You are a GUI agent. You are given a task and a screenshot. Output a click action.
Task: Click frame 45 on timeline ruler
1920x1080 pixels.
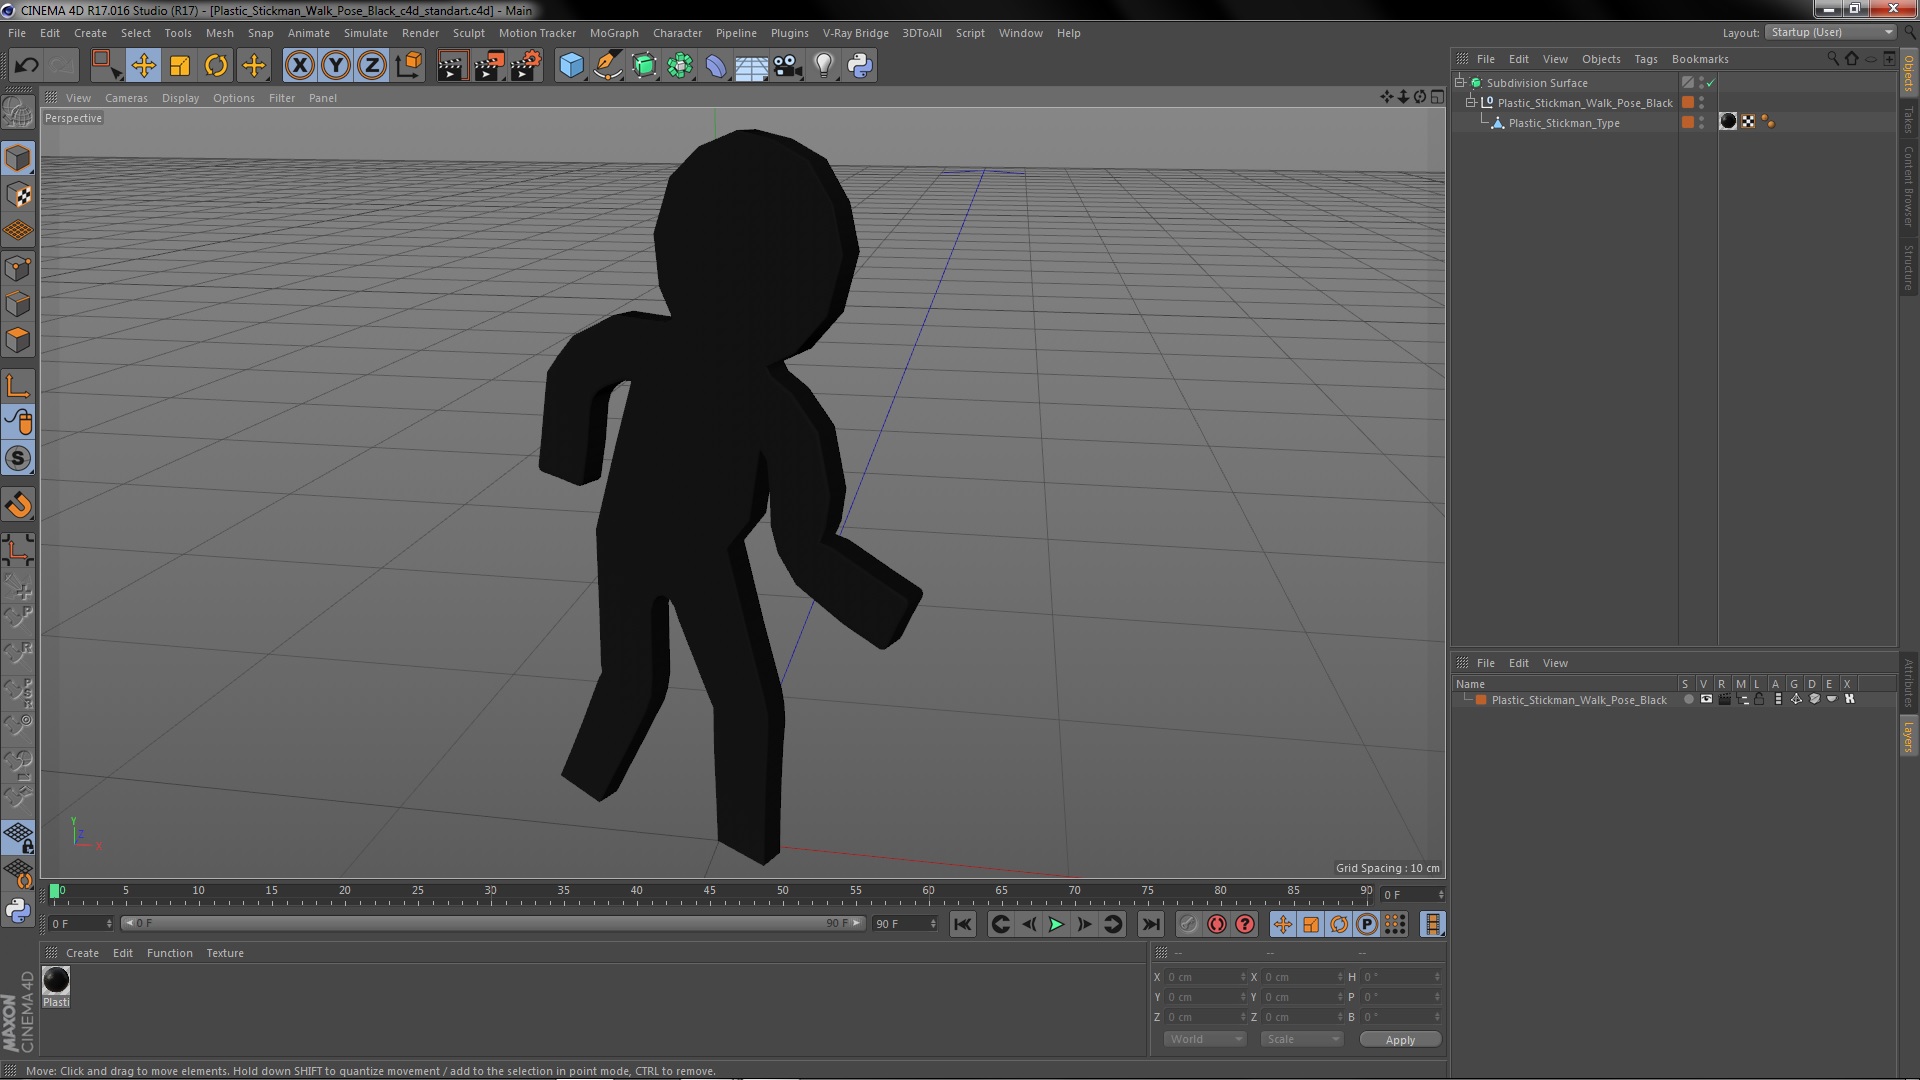click(709, 891)
